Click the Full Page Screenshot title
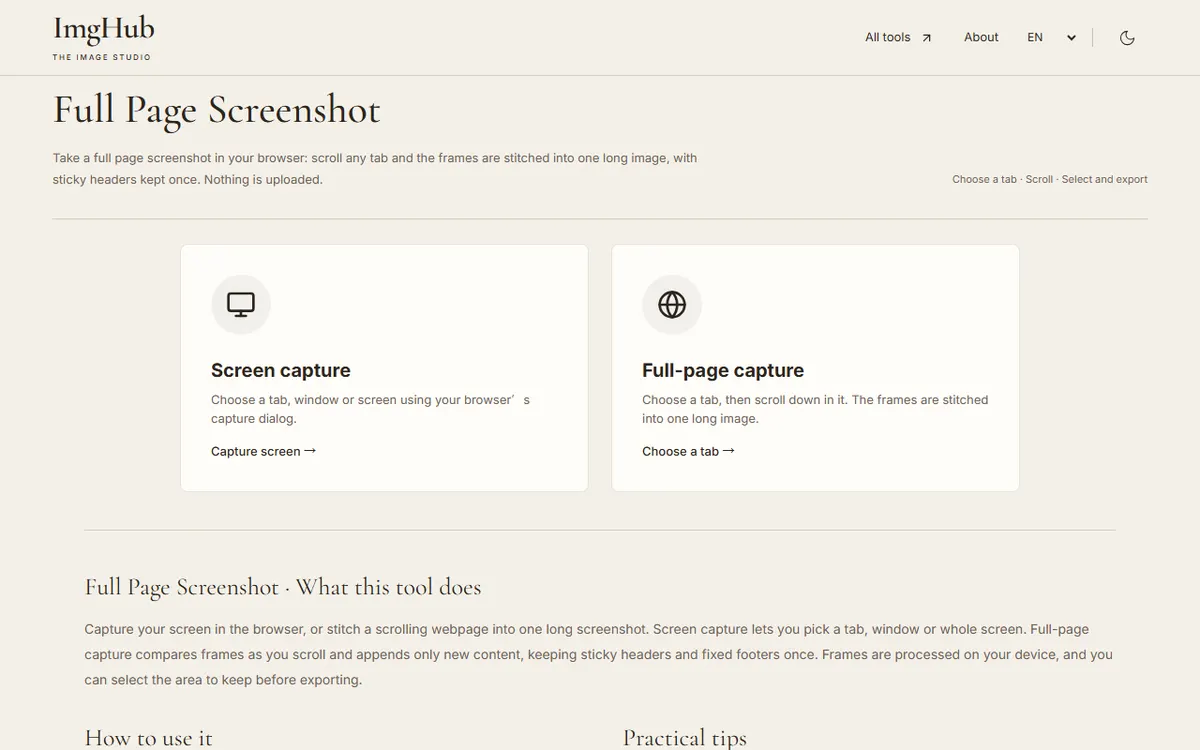 point(217,109)
